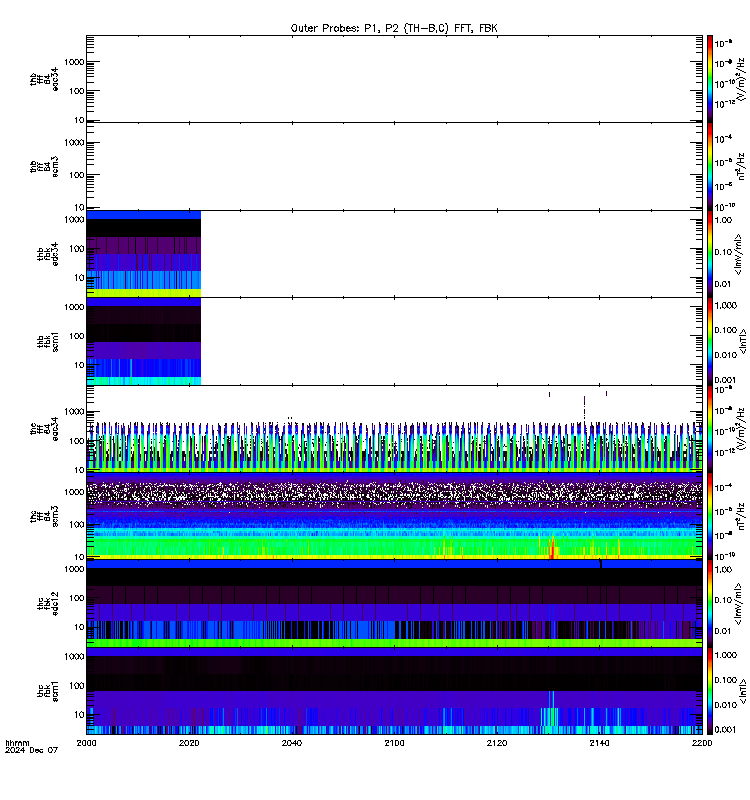Click the color bar beside thc fbk scm1 panel
Image resolution: width=750 pixels, height=800 pixels.
tap(710, 691)
